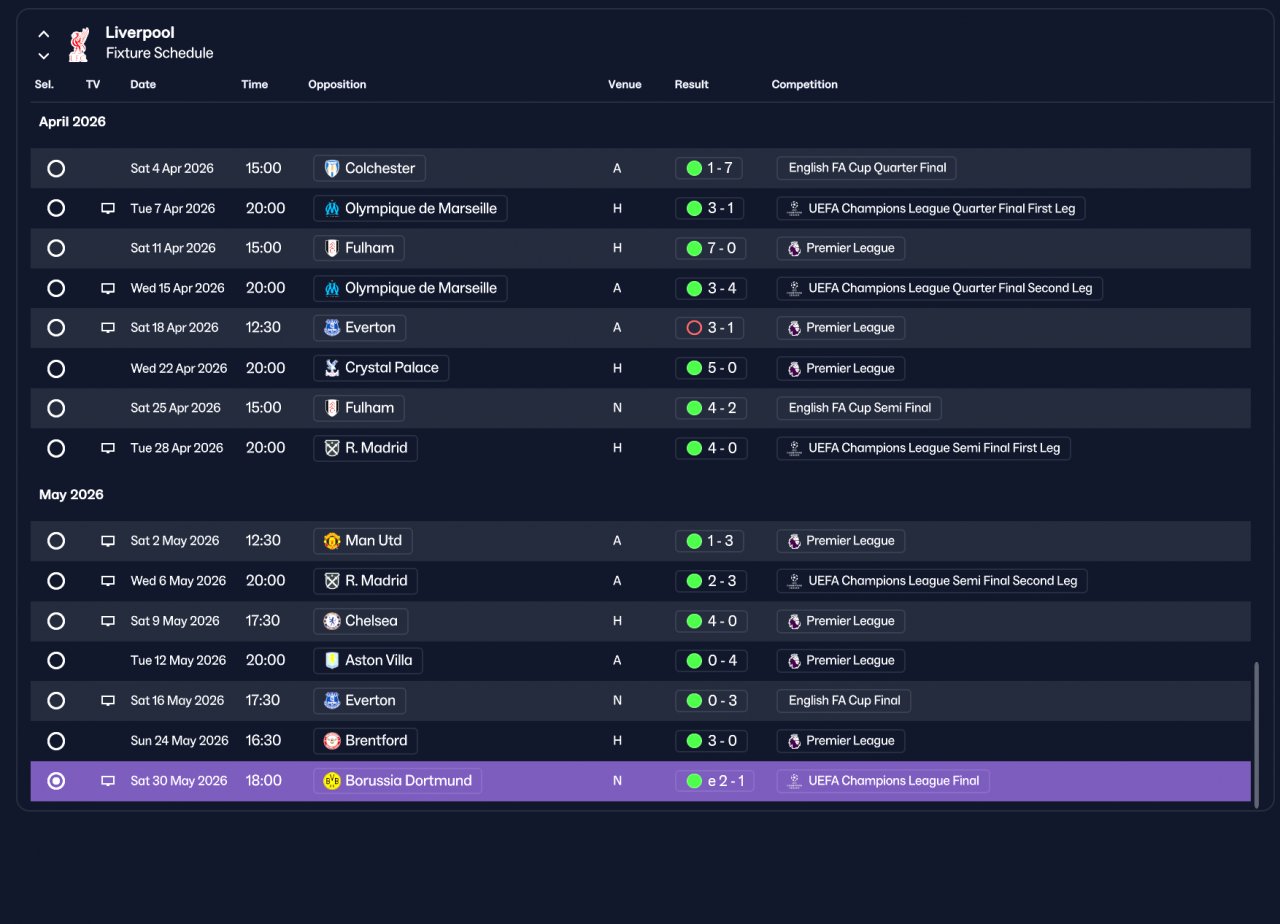Viewport: 1280px width, 924px height.
Task: Sort fixtures by Competition column header
Action: (804, 85)
